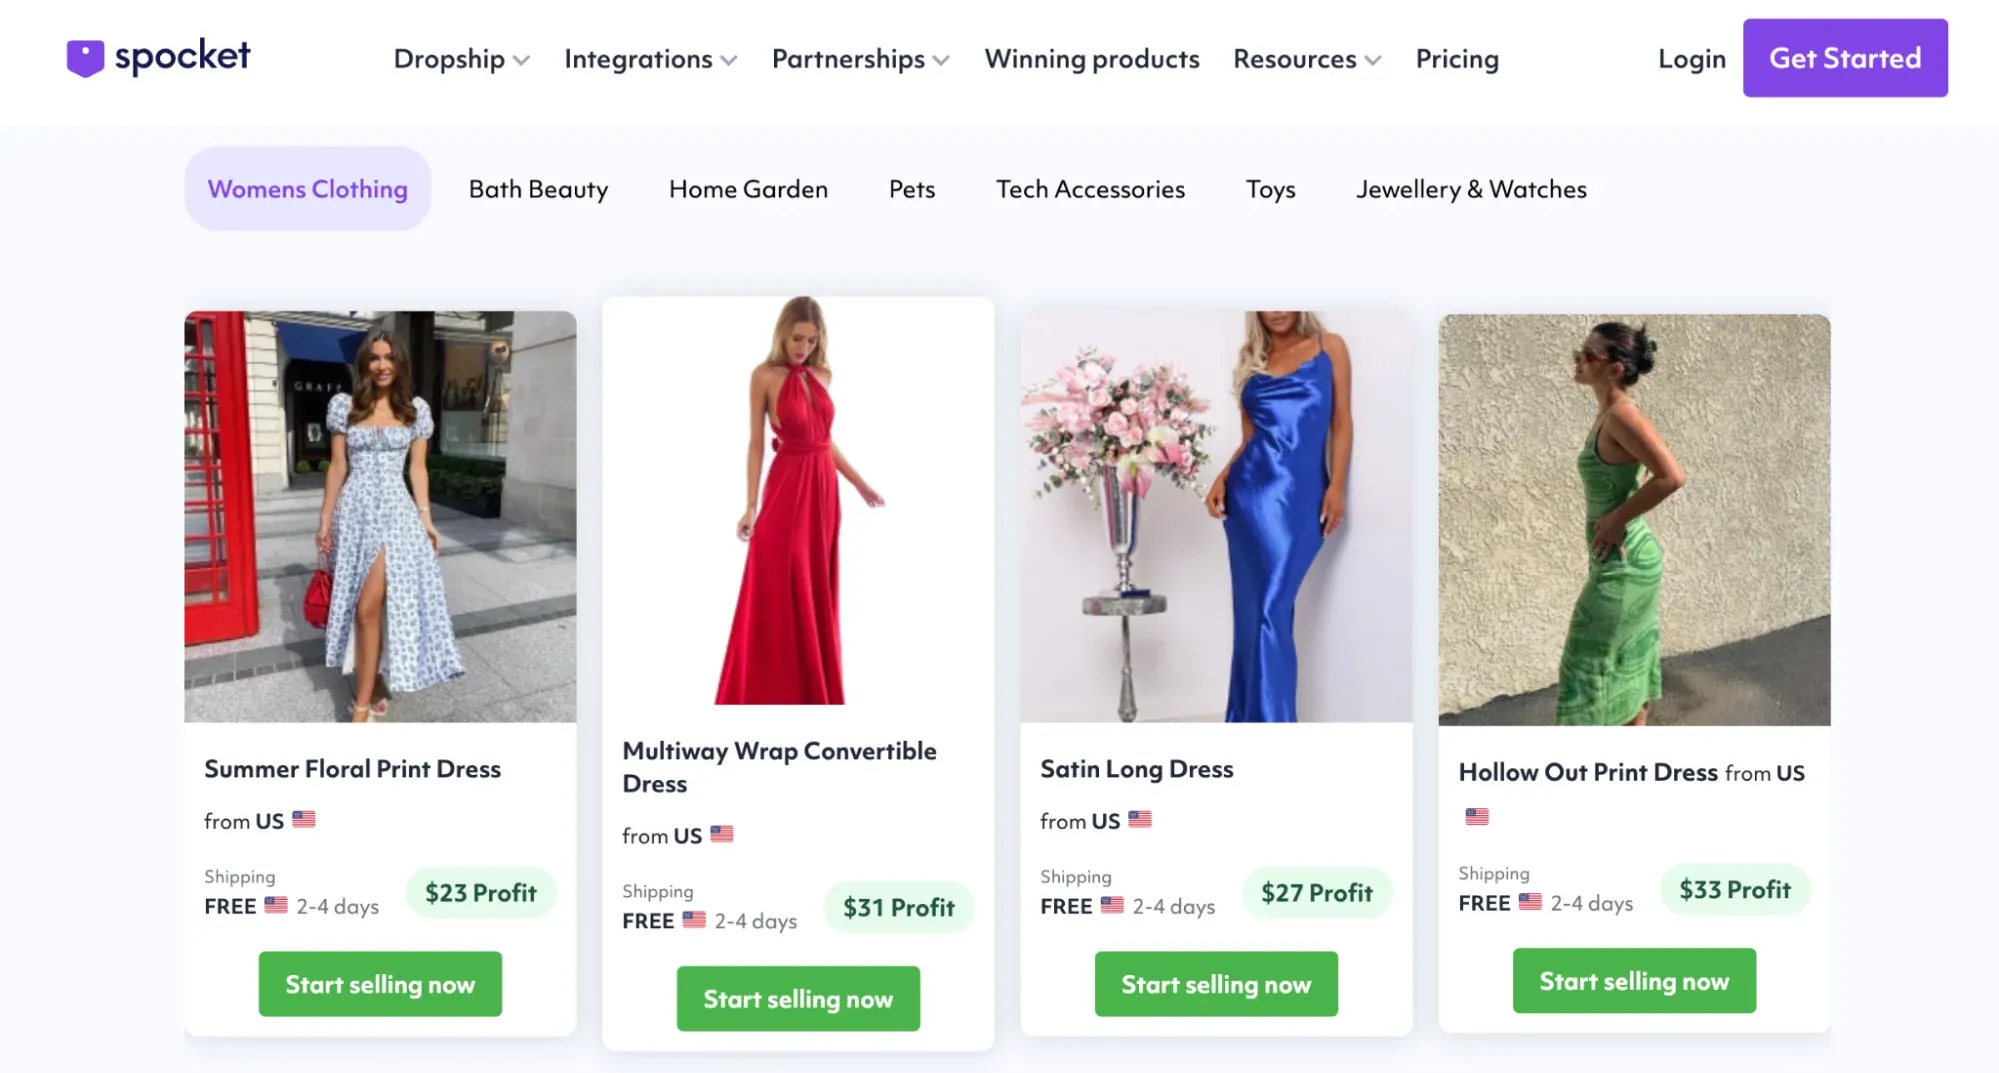Expand the Partnerships menu chevron
The width and height of the screenshot is (1999, 1073).
tap(941, 60)
